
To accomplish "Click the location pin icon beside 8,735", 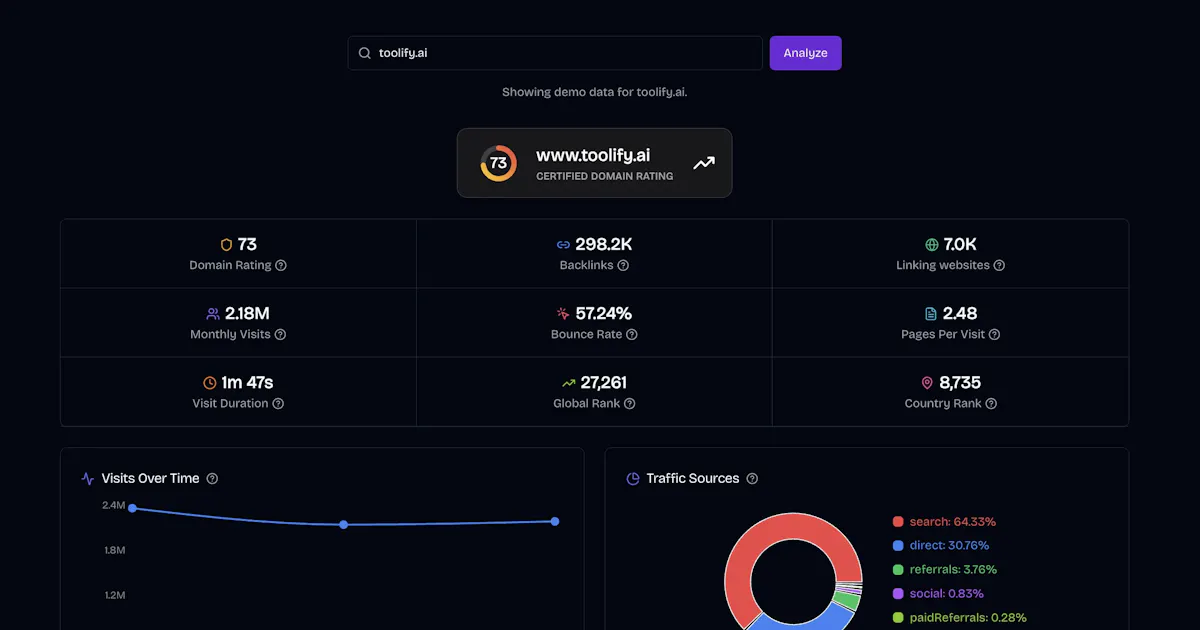I will pyautogui.click(x=927, y=382).
